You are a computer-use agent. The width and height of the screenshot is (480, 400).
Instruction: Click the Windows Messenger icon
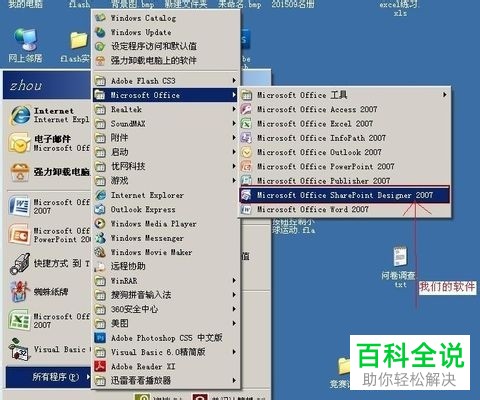(100, 238)
